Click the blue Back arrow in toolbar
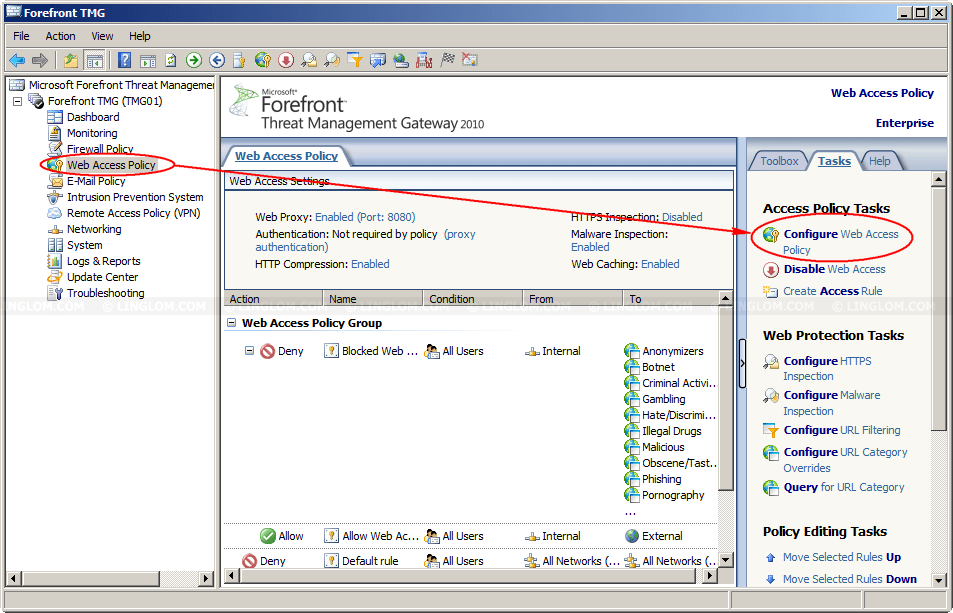Screen dimensions: 953x613 pos(17,60)
